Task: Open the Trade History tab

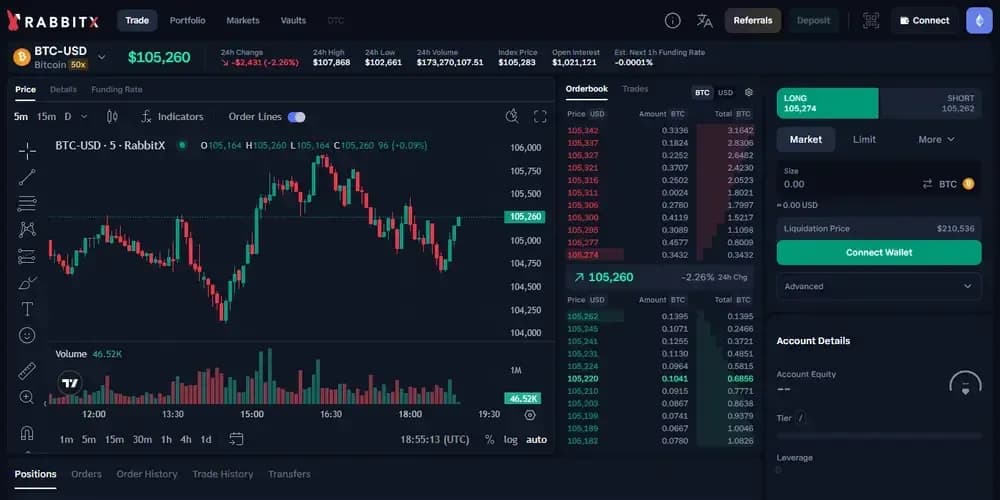Action: point(223,474)
